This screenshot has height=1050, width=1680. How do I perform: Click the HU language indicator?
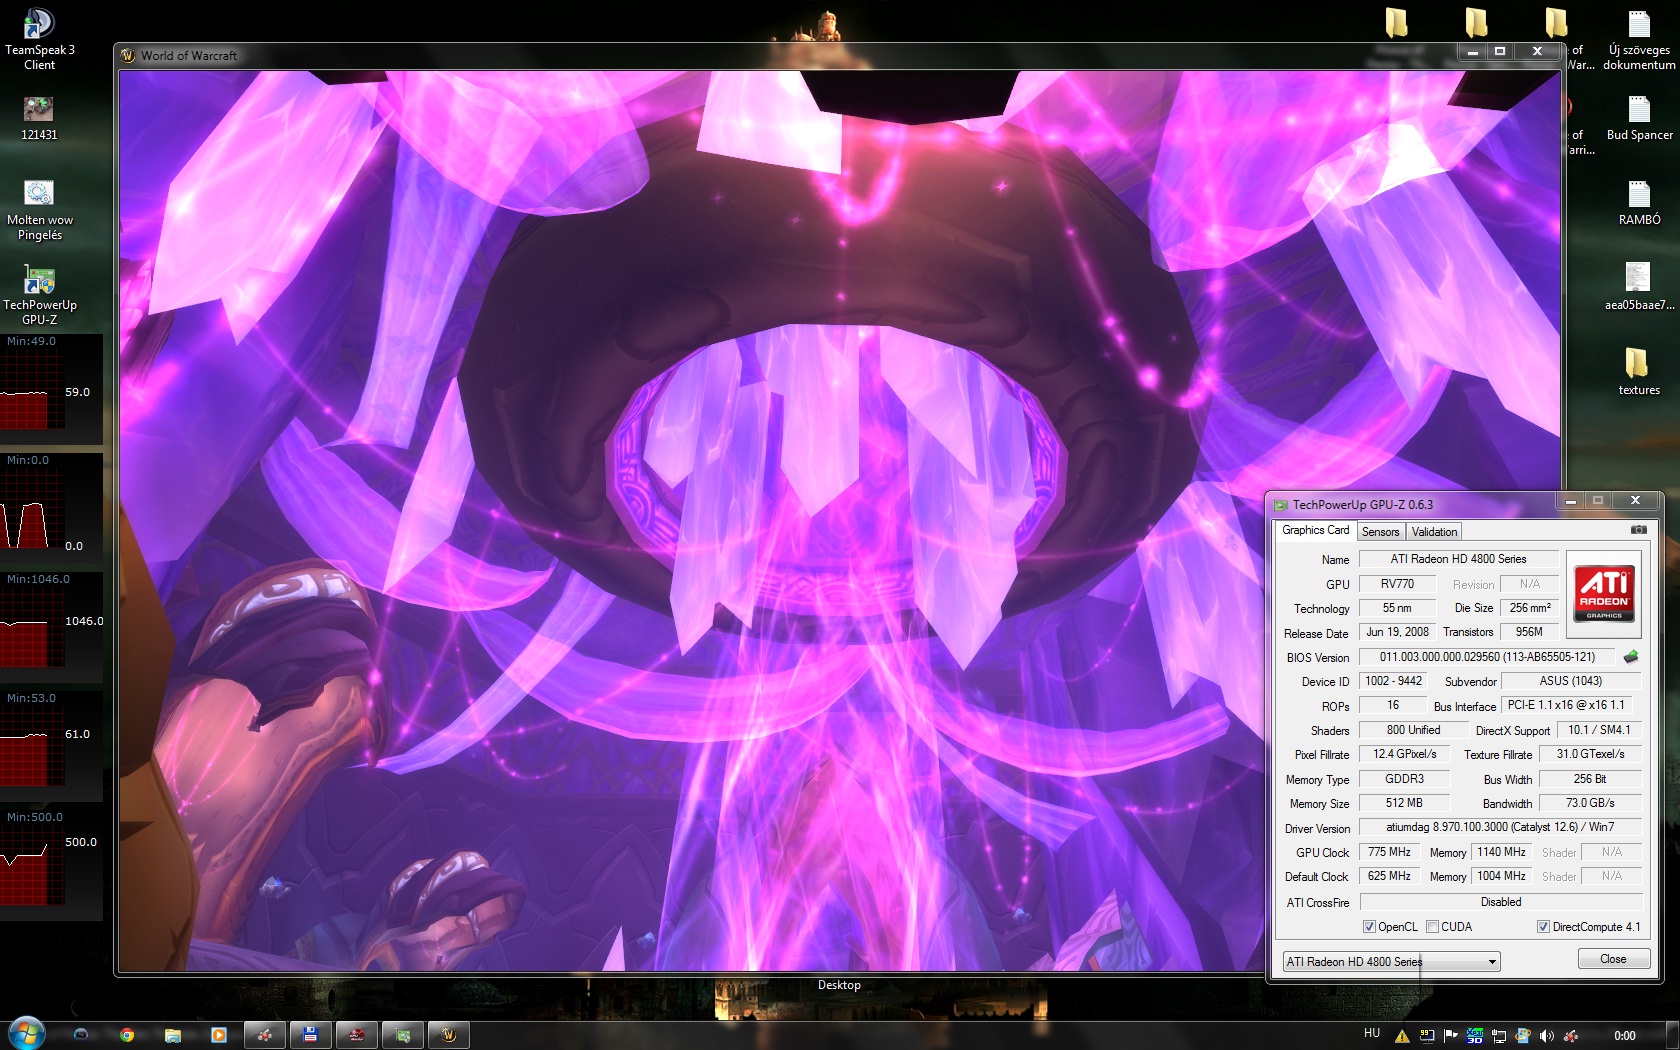(x=1371, y=1034)
